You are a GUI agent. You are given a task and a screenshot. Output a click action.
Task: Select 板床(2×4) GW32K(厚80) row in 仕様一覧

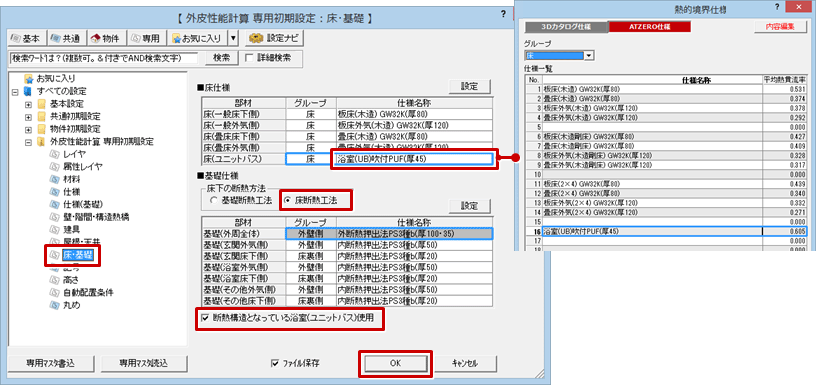(x=667, y=184)
